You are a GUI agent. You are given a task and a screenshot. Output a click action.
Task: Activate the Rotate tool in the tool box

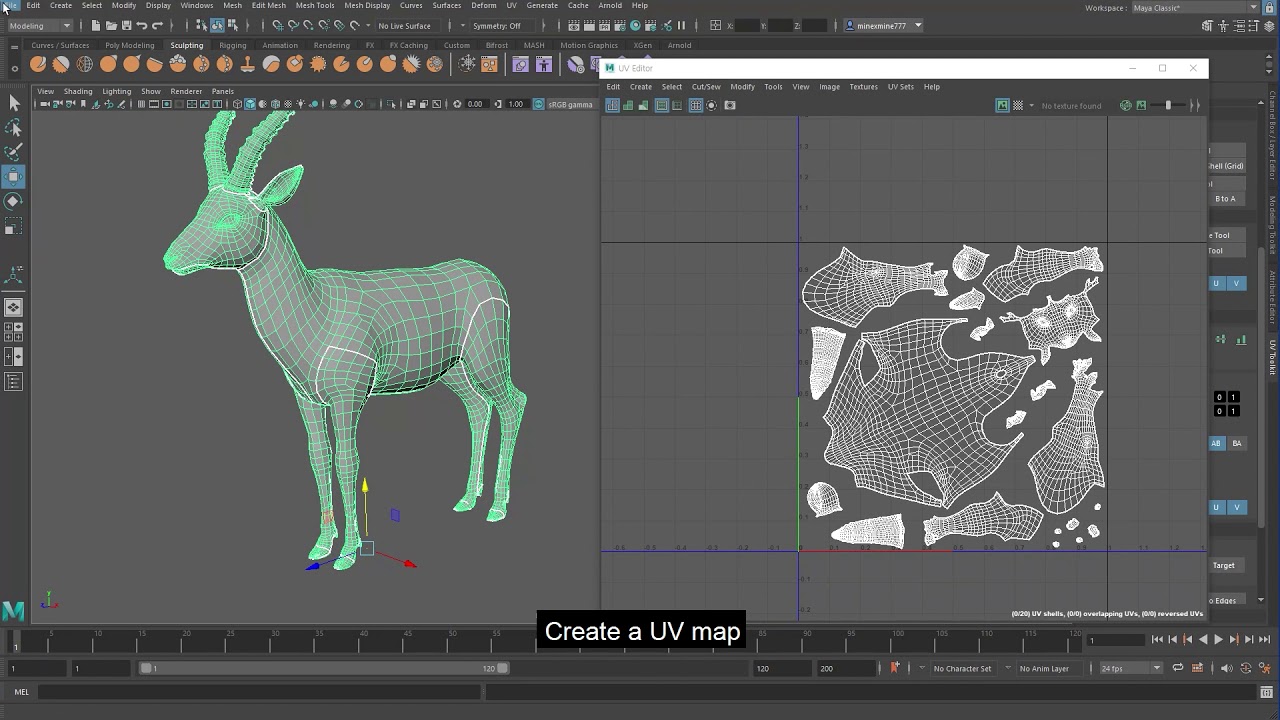click(14, 201)
